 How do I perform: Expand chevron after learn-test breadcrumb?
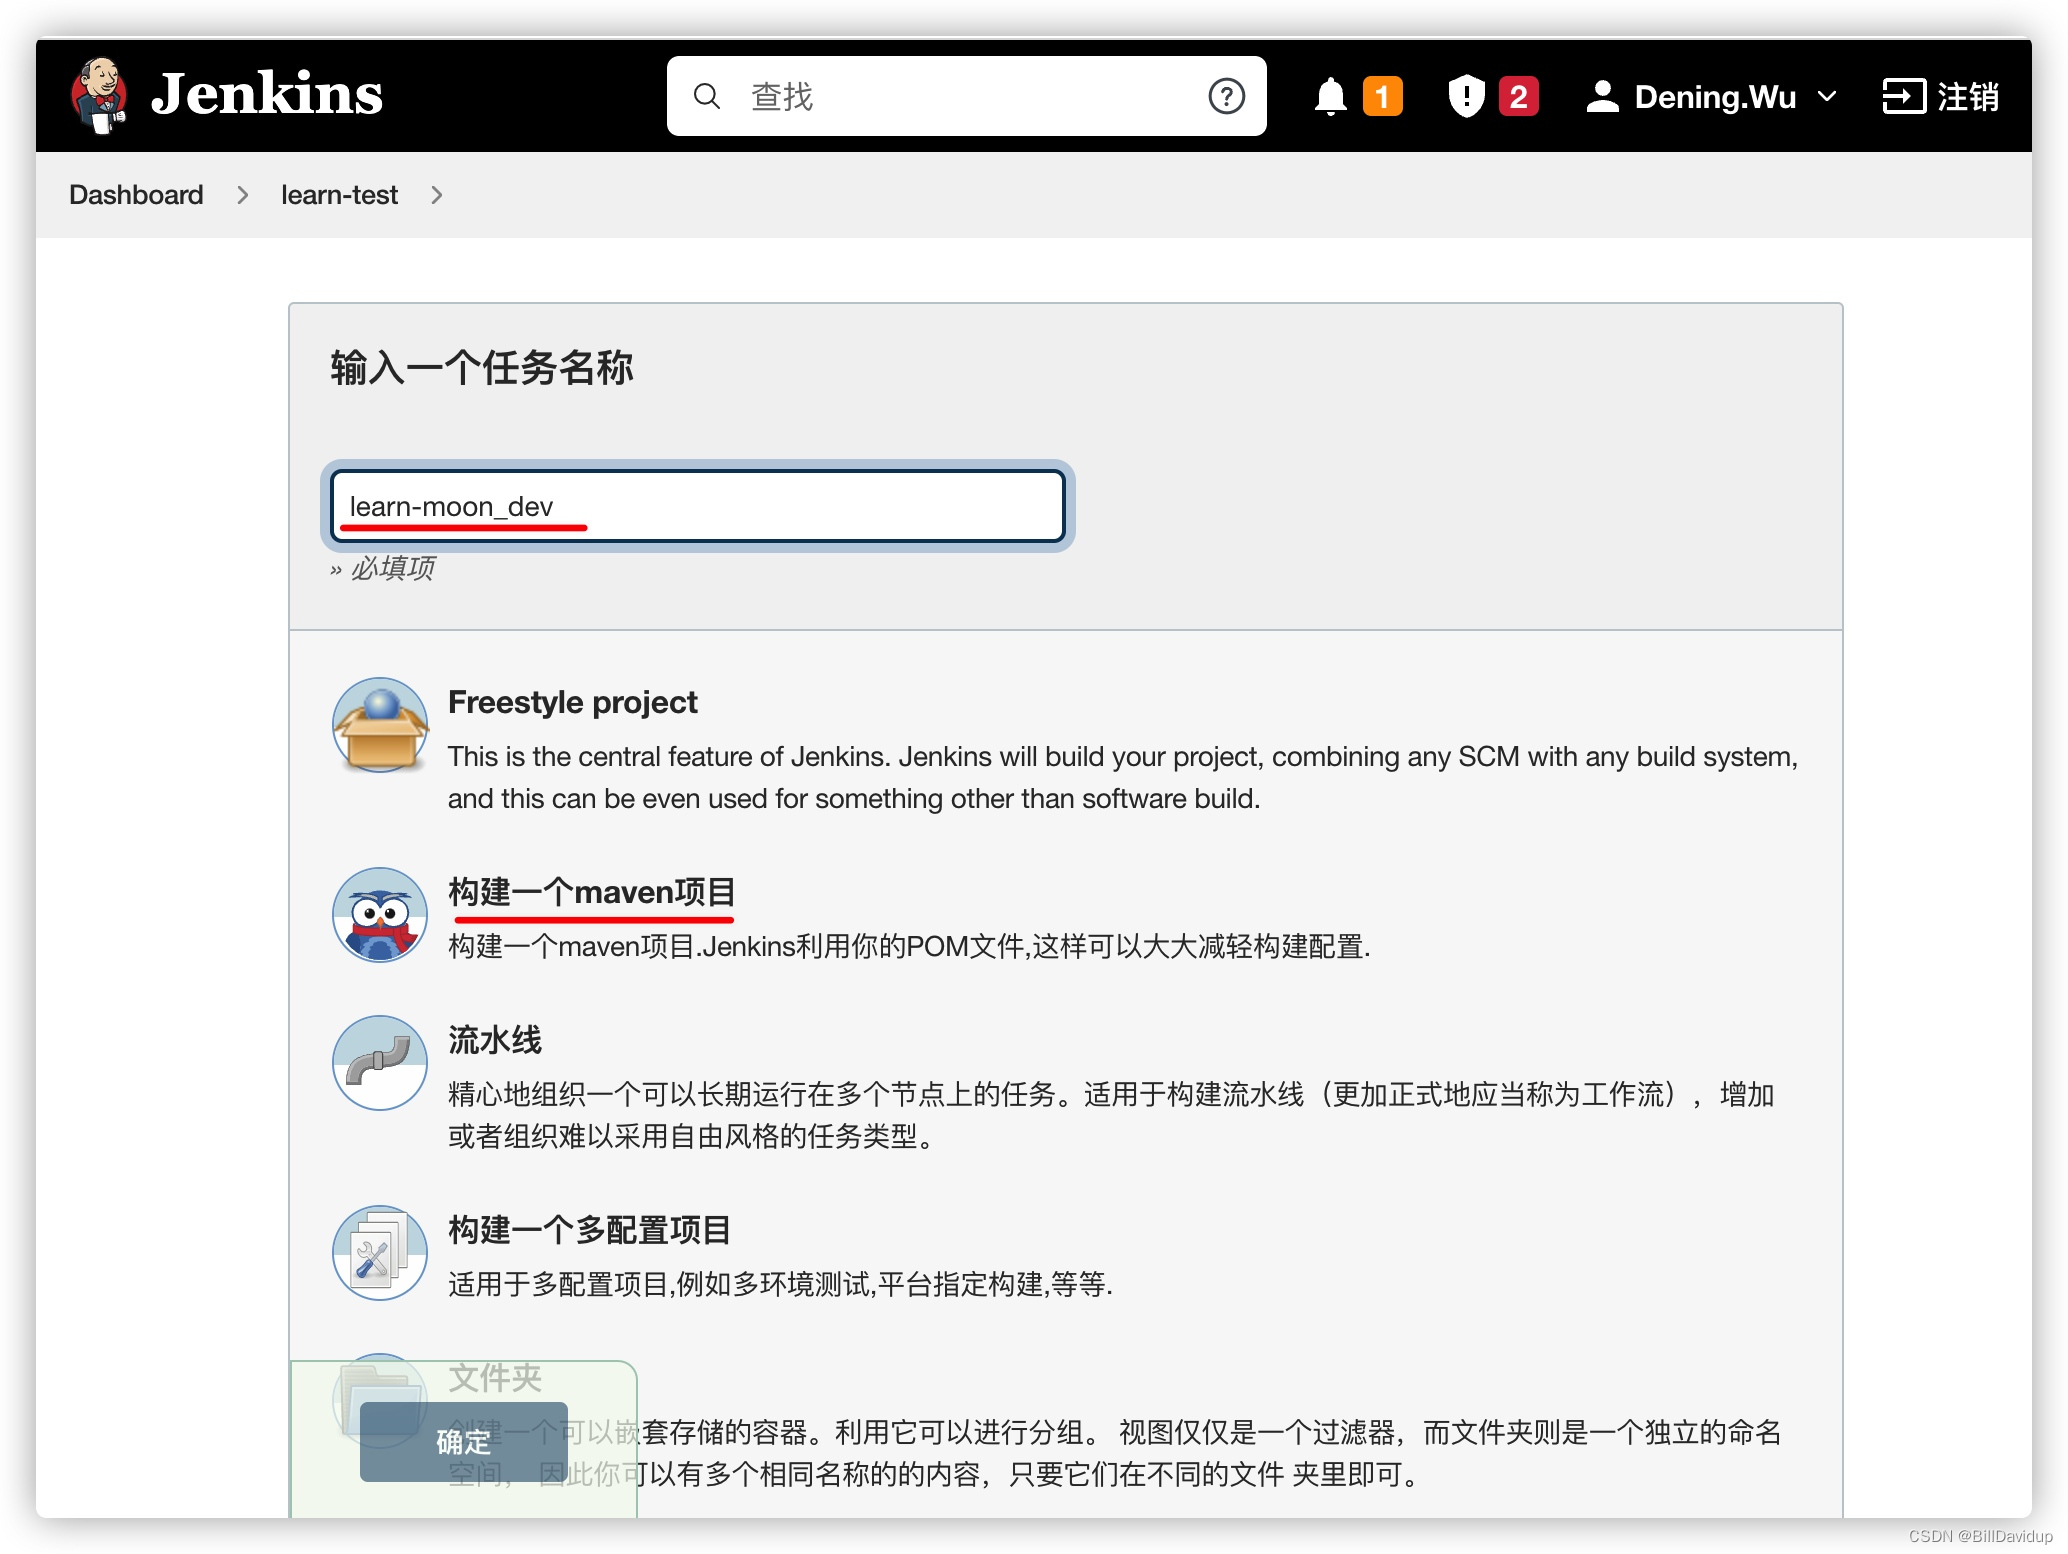(436, 195)
